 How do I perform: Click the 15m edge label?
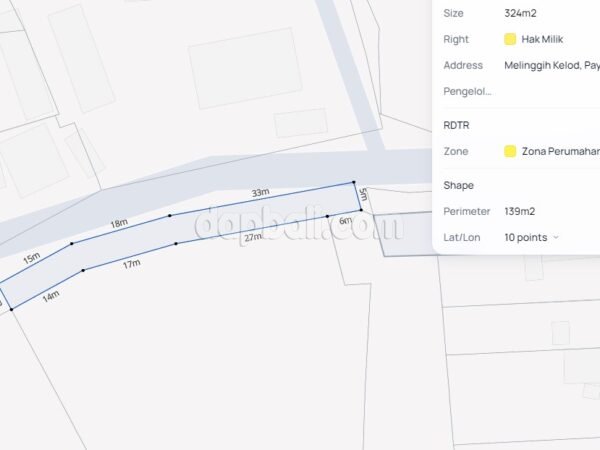32,258
